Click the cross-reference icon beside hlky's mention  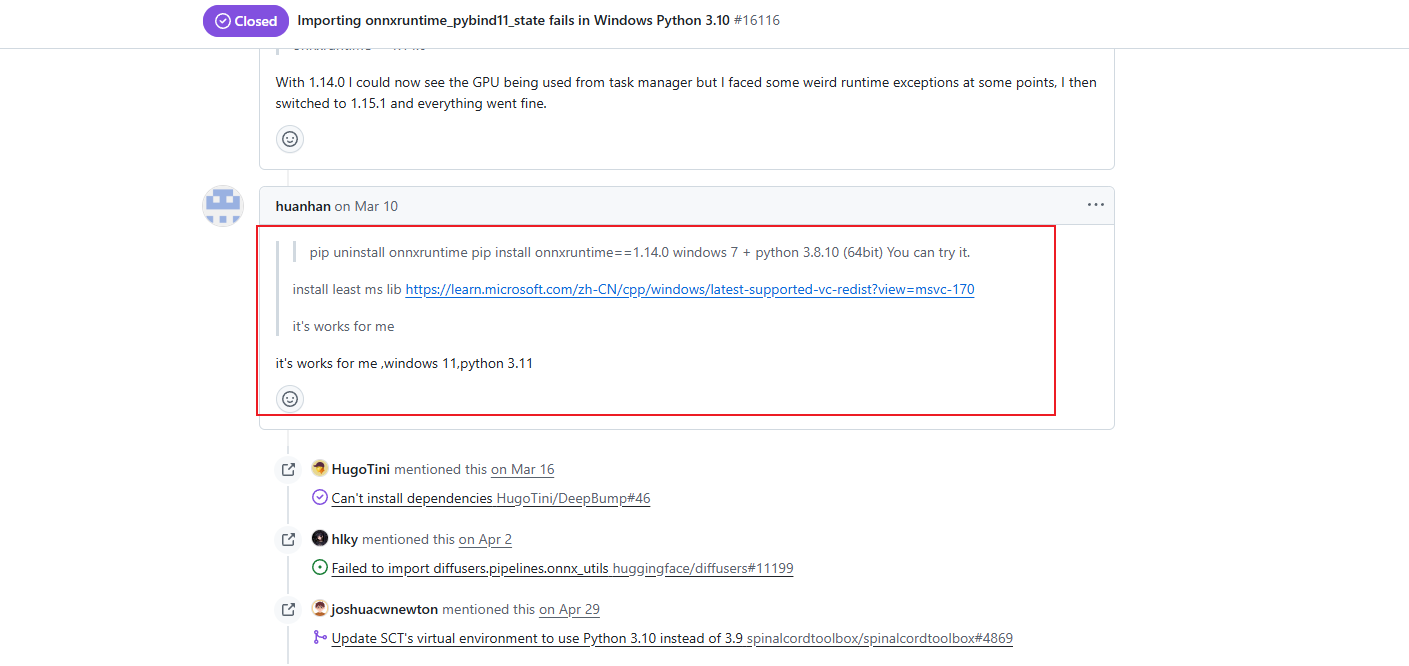click(x=287, y=538)
